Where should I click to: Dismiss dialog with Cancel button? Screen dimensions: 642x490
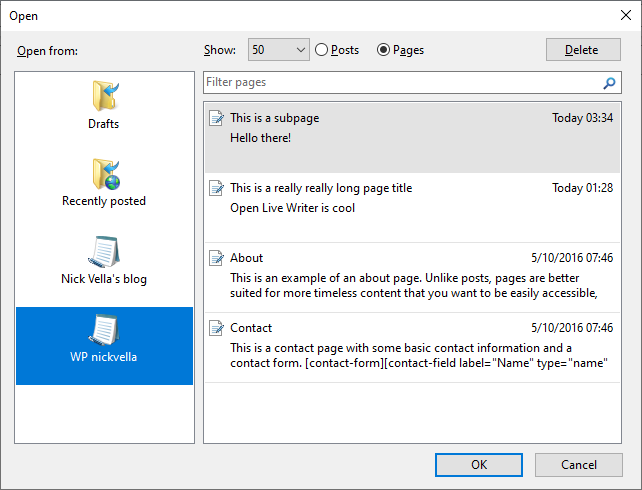coord(579,465)
